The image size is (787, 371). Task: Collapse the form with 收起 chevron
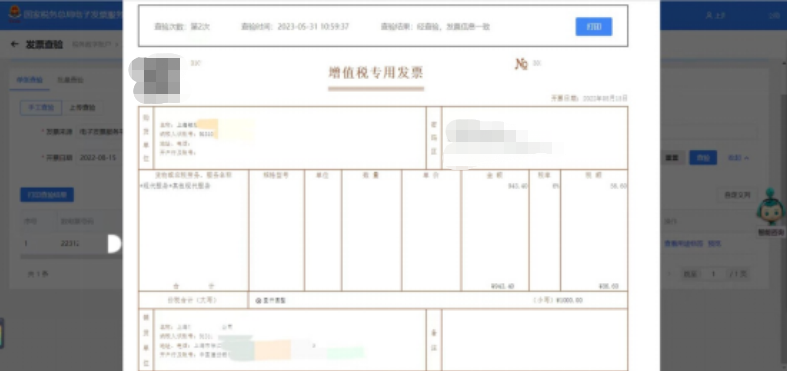click(738, 158)
